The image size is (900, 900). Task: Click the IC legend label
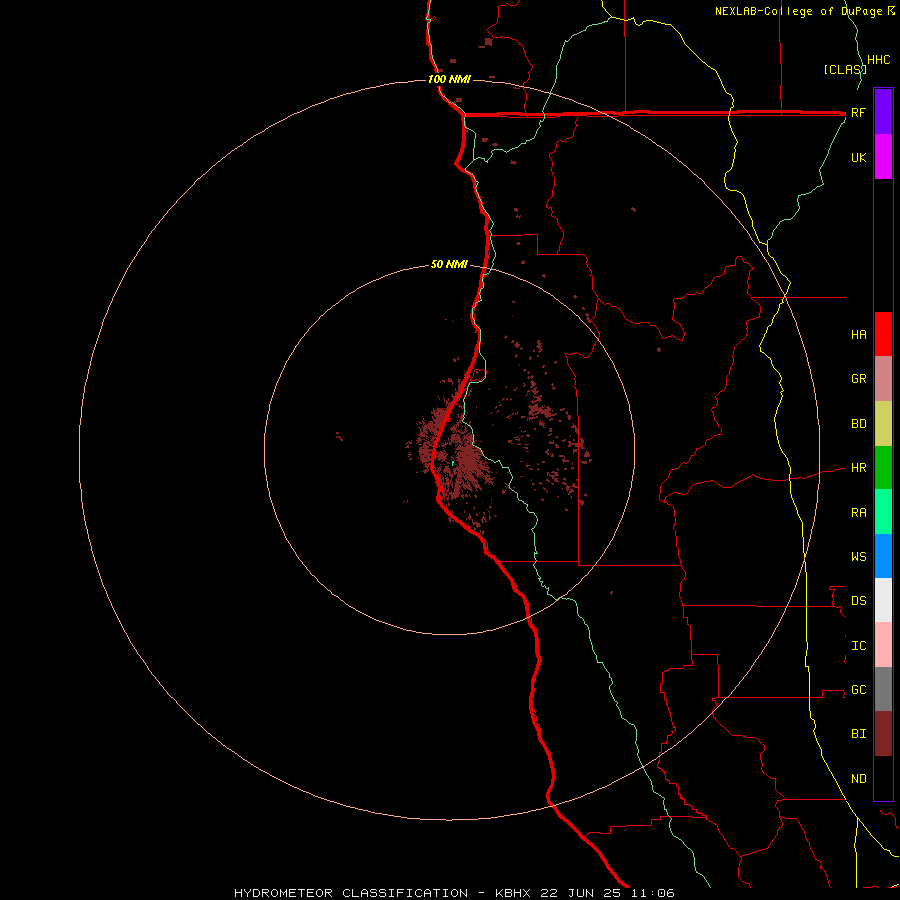tap(858, 646)
